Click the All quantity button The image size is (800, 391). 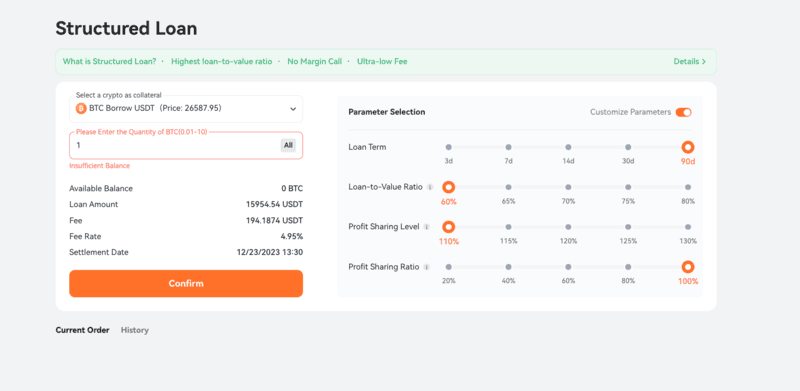pyautogui.click(x=288, y=145)
